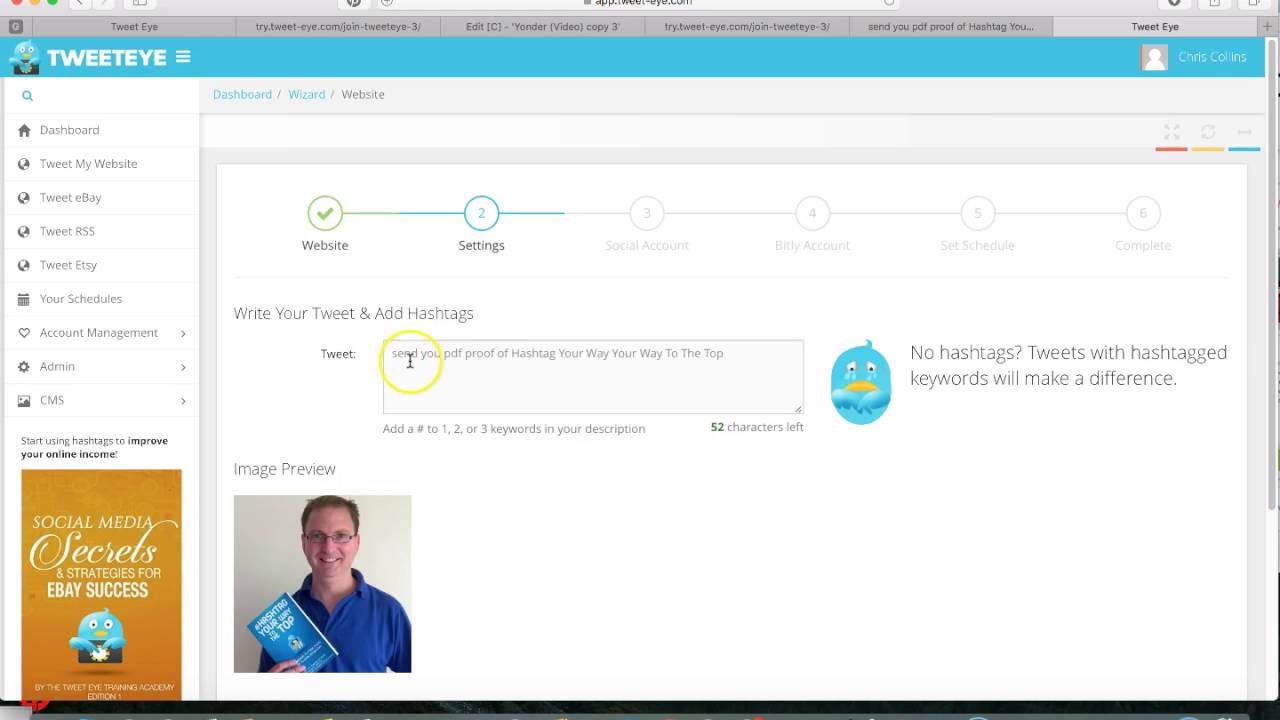Viewport: 1280px width, 720px height.
Task: Click the Wizard breadcrumb link
Action: pyautogui.click(x=307, y=94)
